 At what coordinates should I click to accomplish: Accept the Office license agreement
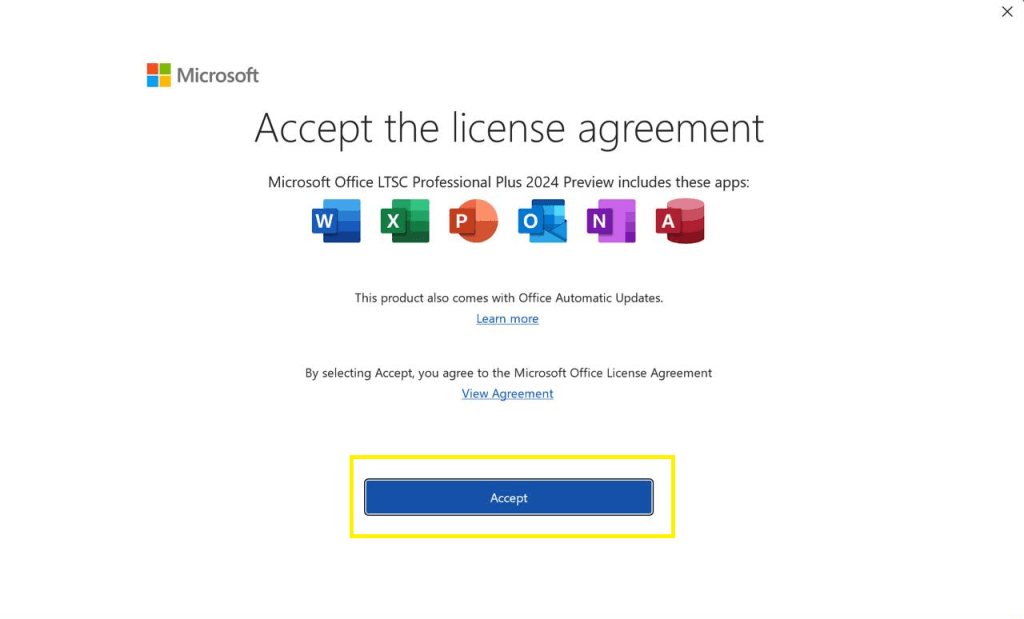tap(509, 497)
